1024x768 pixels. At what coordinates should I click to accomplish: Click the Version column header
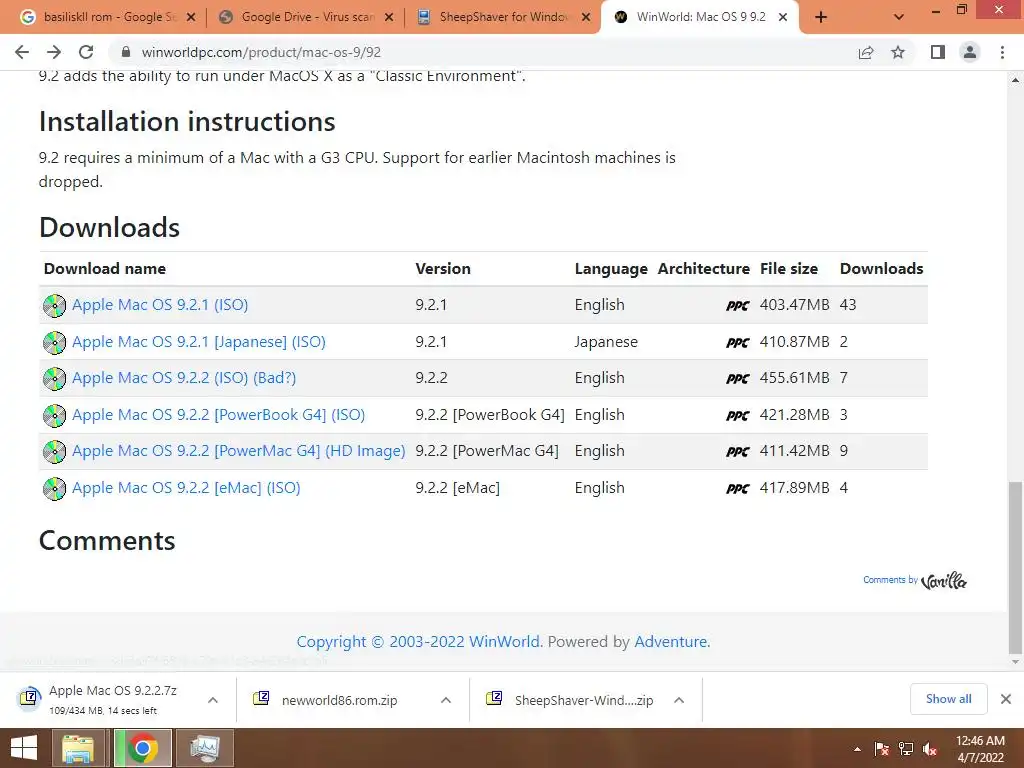[443, 268]
